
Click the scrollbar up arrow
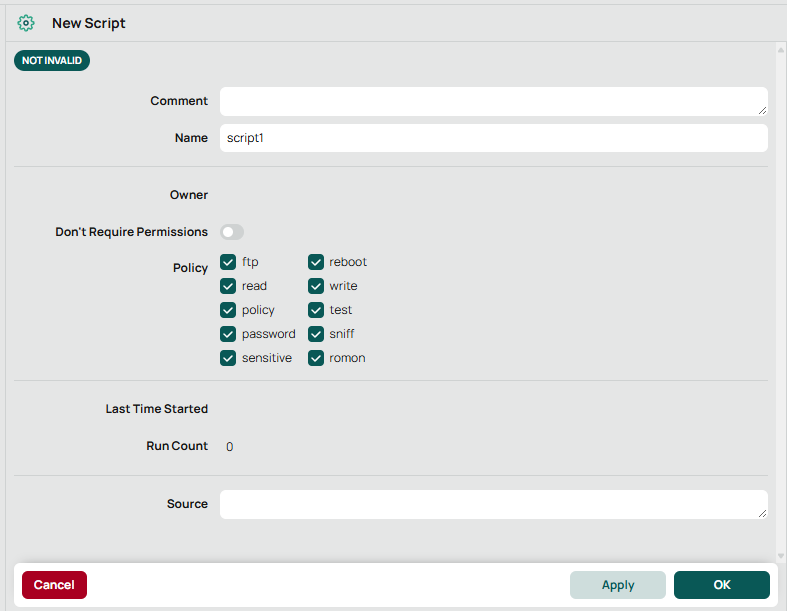tap(780, 49)
